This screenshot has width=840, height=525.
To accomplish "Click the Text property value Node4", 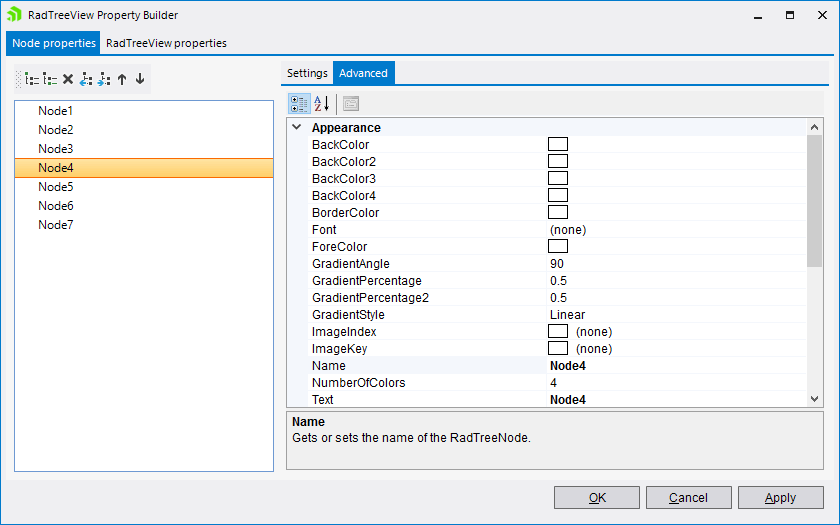I will (676, 400).
